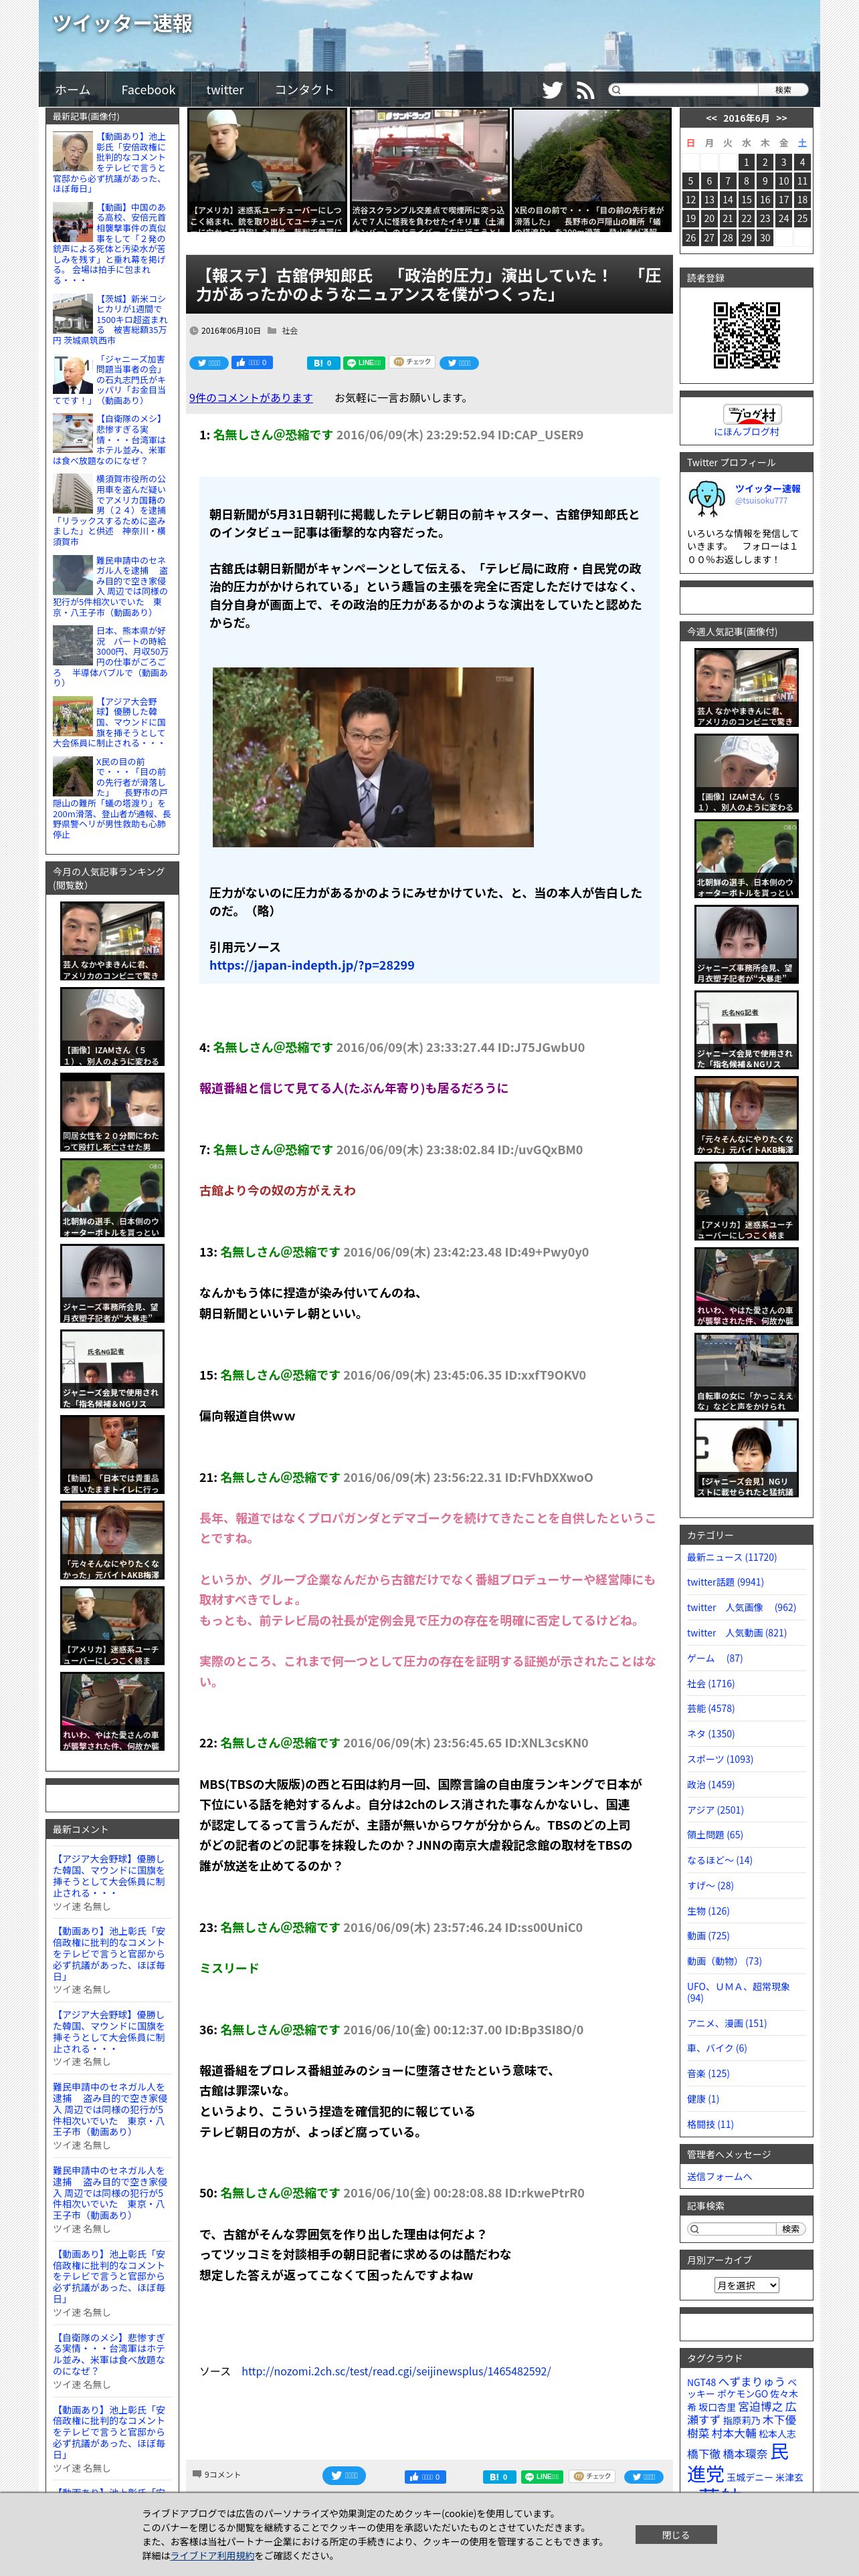Open ツイッター速報 Twitter profile name link
This screenshot has width=859, height=2576.
(x=768, y=488)
